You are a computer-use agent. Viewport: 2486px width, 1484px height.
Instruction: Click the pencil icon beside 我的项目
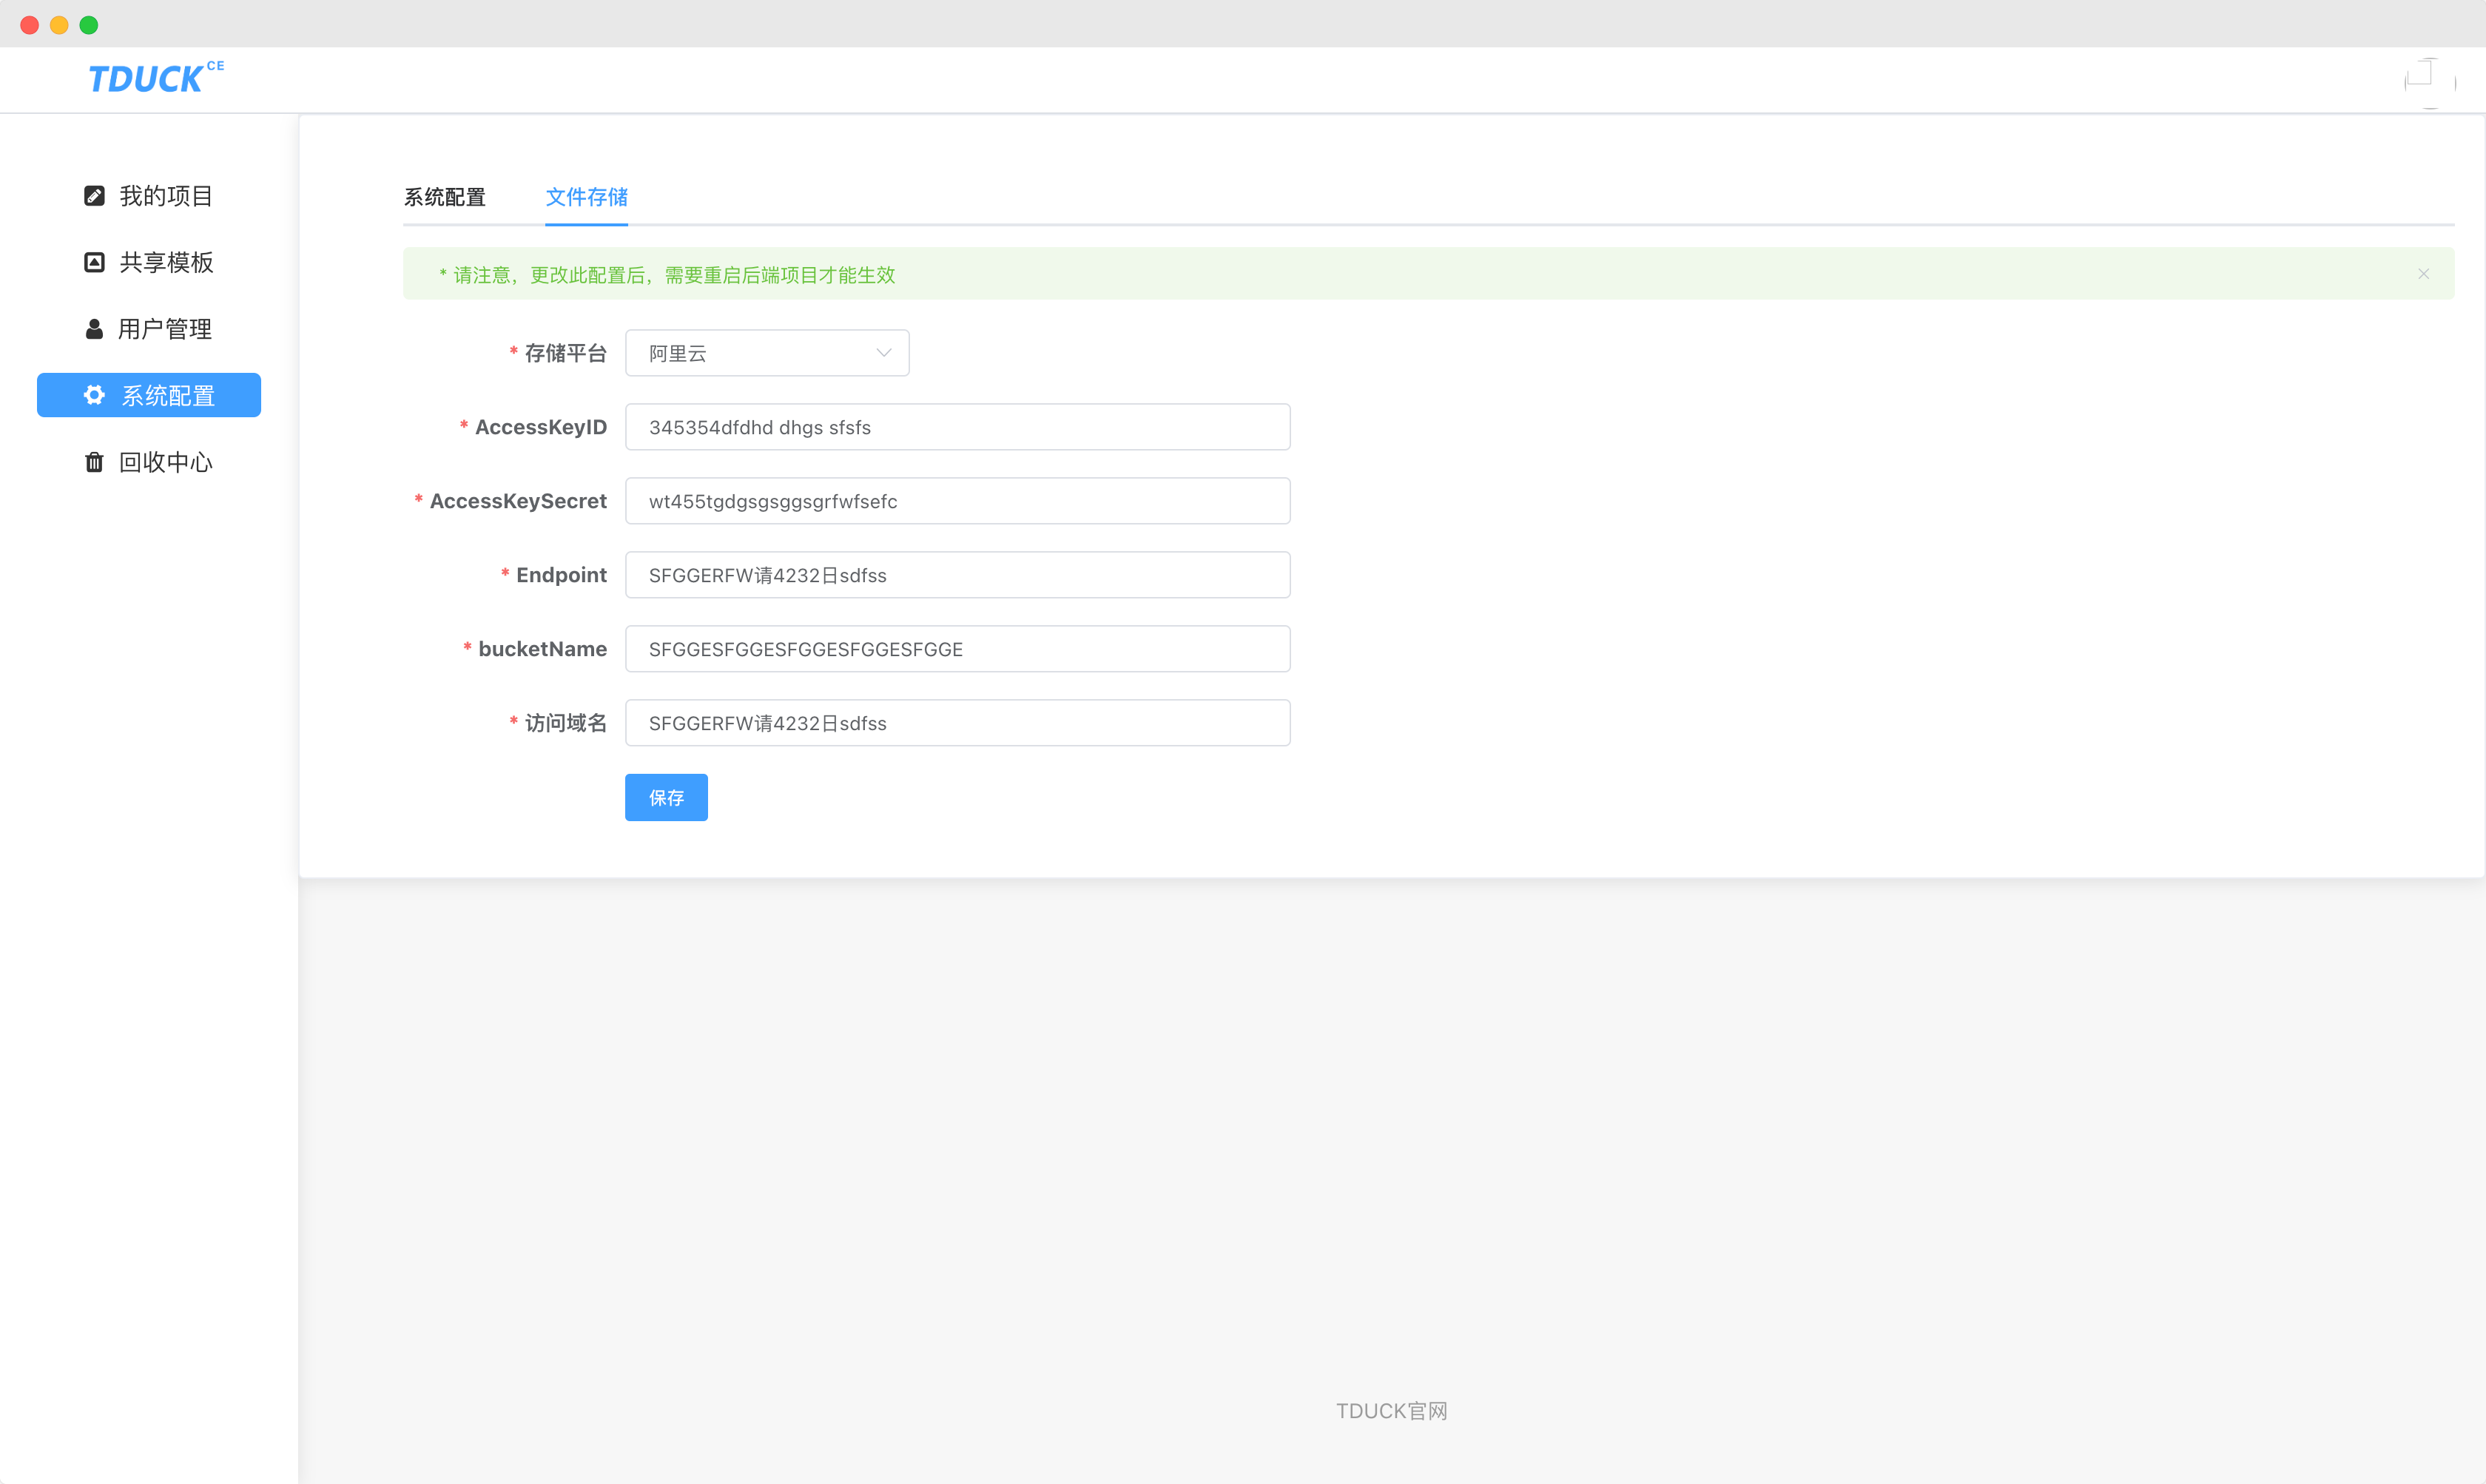pos(94,196)
